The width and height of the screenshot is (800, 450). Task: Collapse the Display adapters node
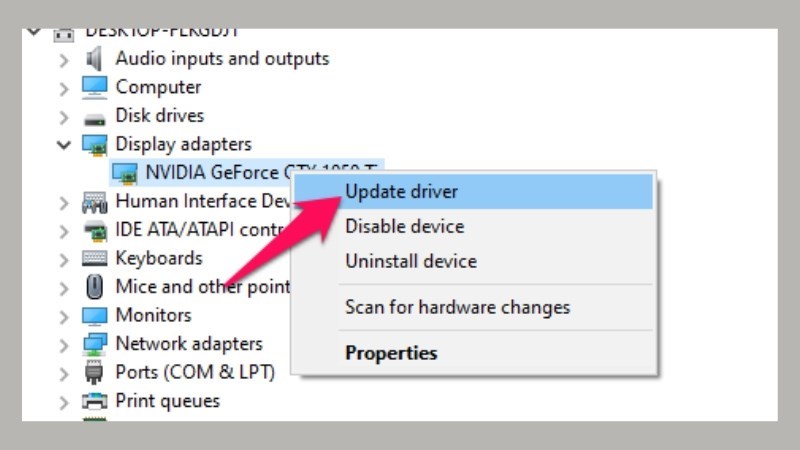(64, 145)
